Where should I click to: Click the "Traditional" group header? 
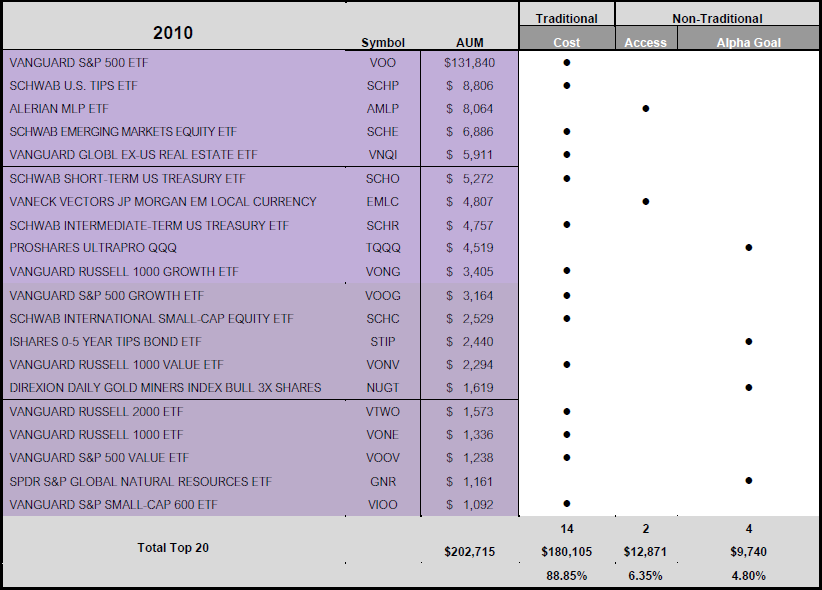567,19
